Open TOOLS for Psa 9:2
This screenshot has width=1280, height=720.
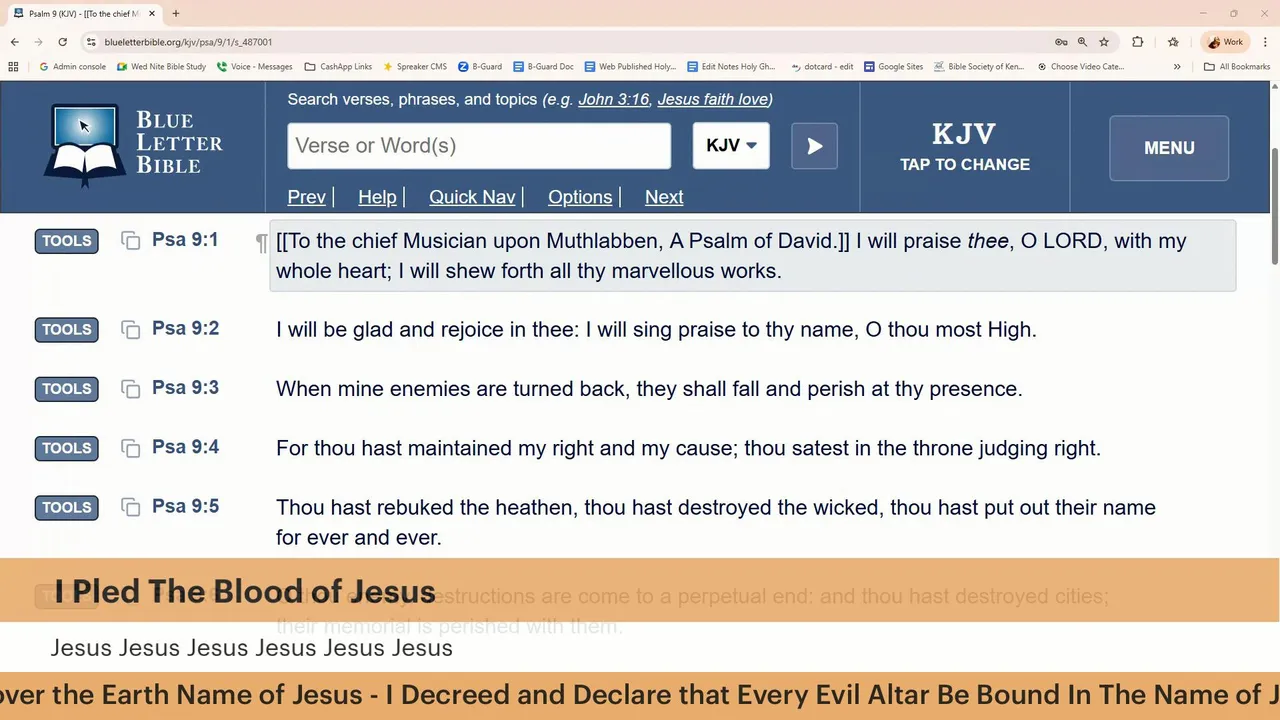coord(67,330)
